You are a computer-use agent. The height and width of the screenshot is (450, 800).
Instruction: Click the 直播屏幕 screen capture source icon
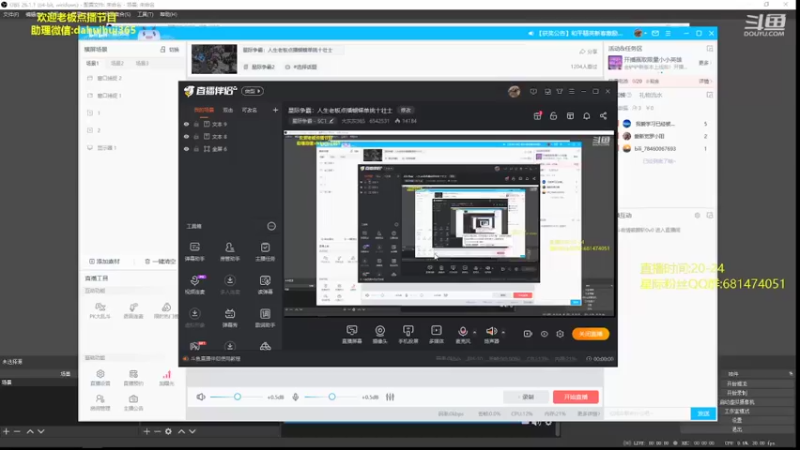352,334
